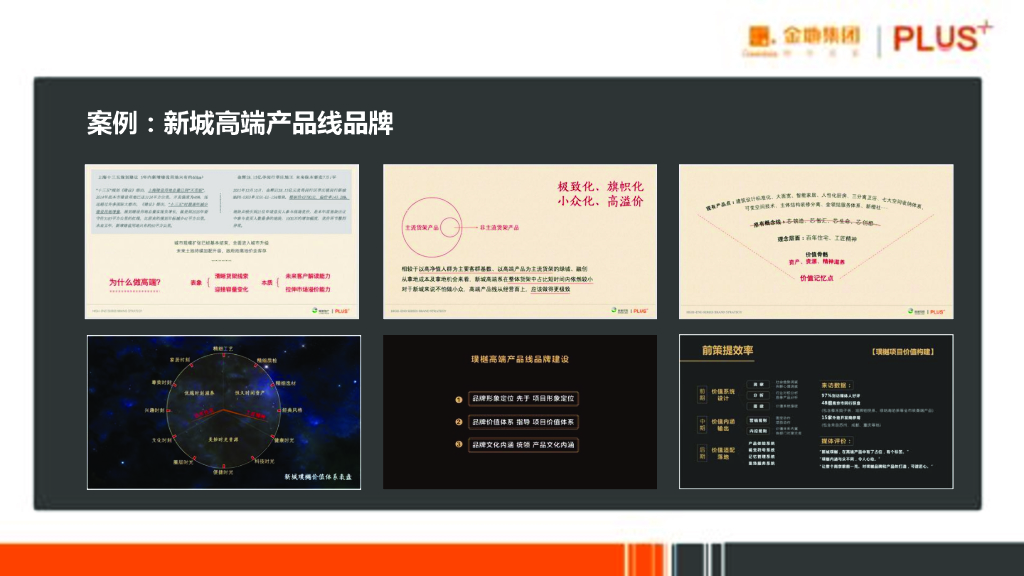Click the 璞樾高端产品线品牌建设 gold title
1024x576 pixels.
[520, 359]
